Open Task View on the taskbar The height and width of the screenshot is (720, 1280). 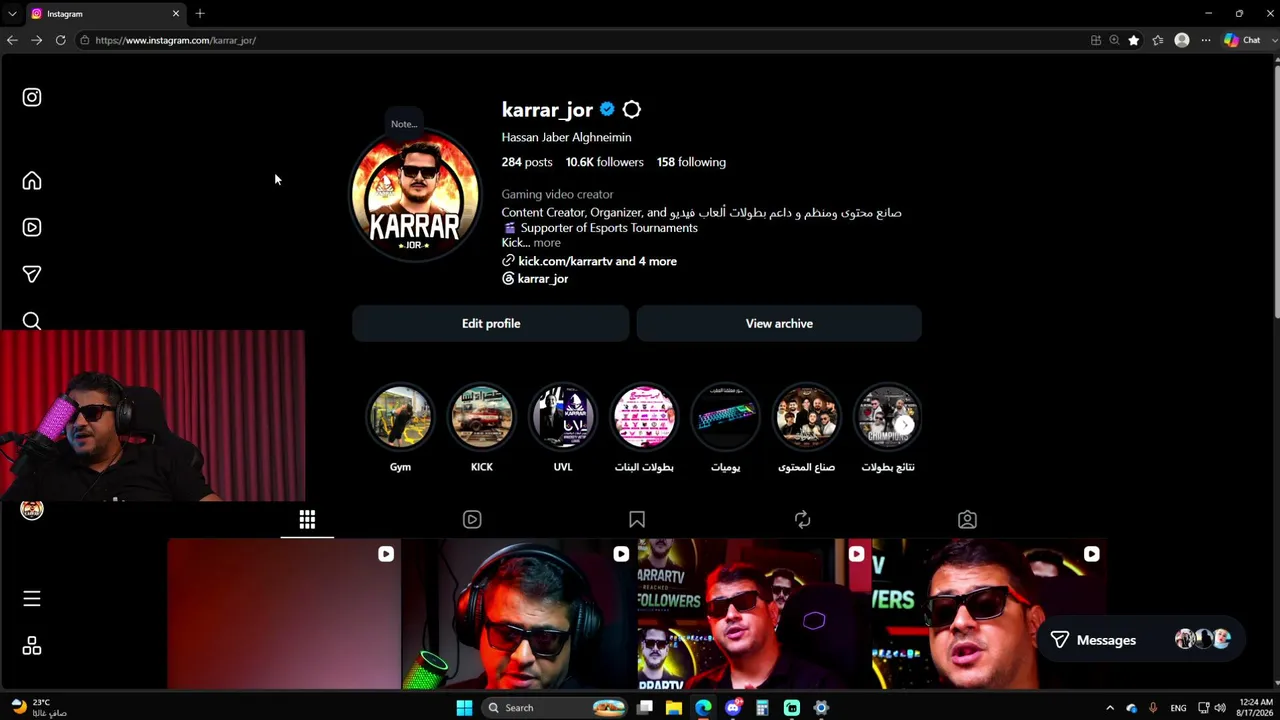(x=645, y=708)
